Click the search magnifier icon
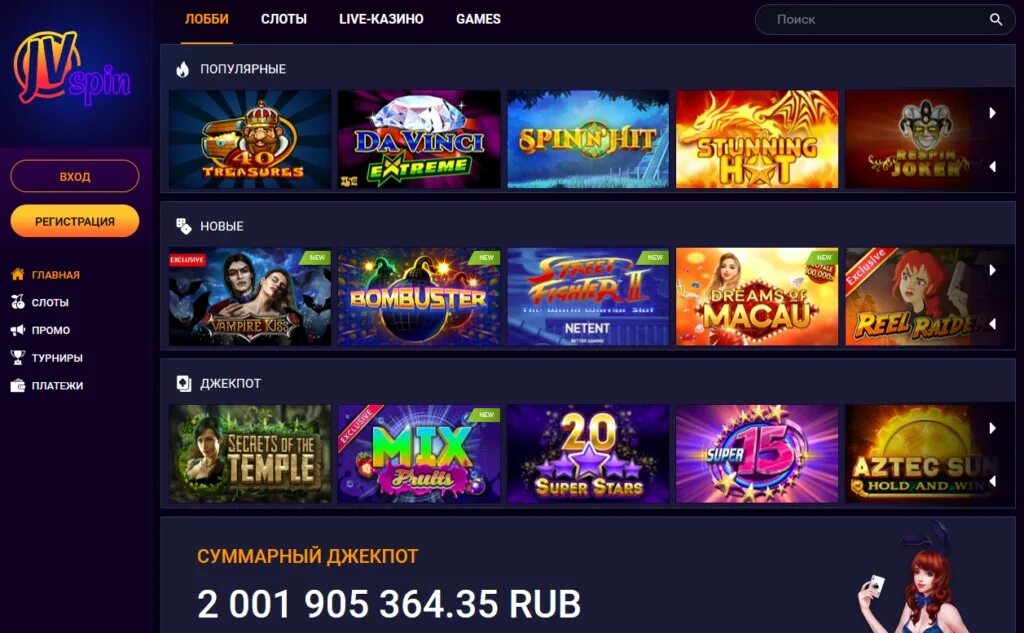1024x633 pixels. pyautogui.click(x=995, y=20)
